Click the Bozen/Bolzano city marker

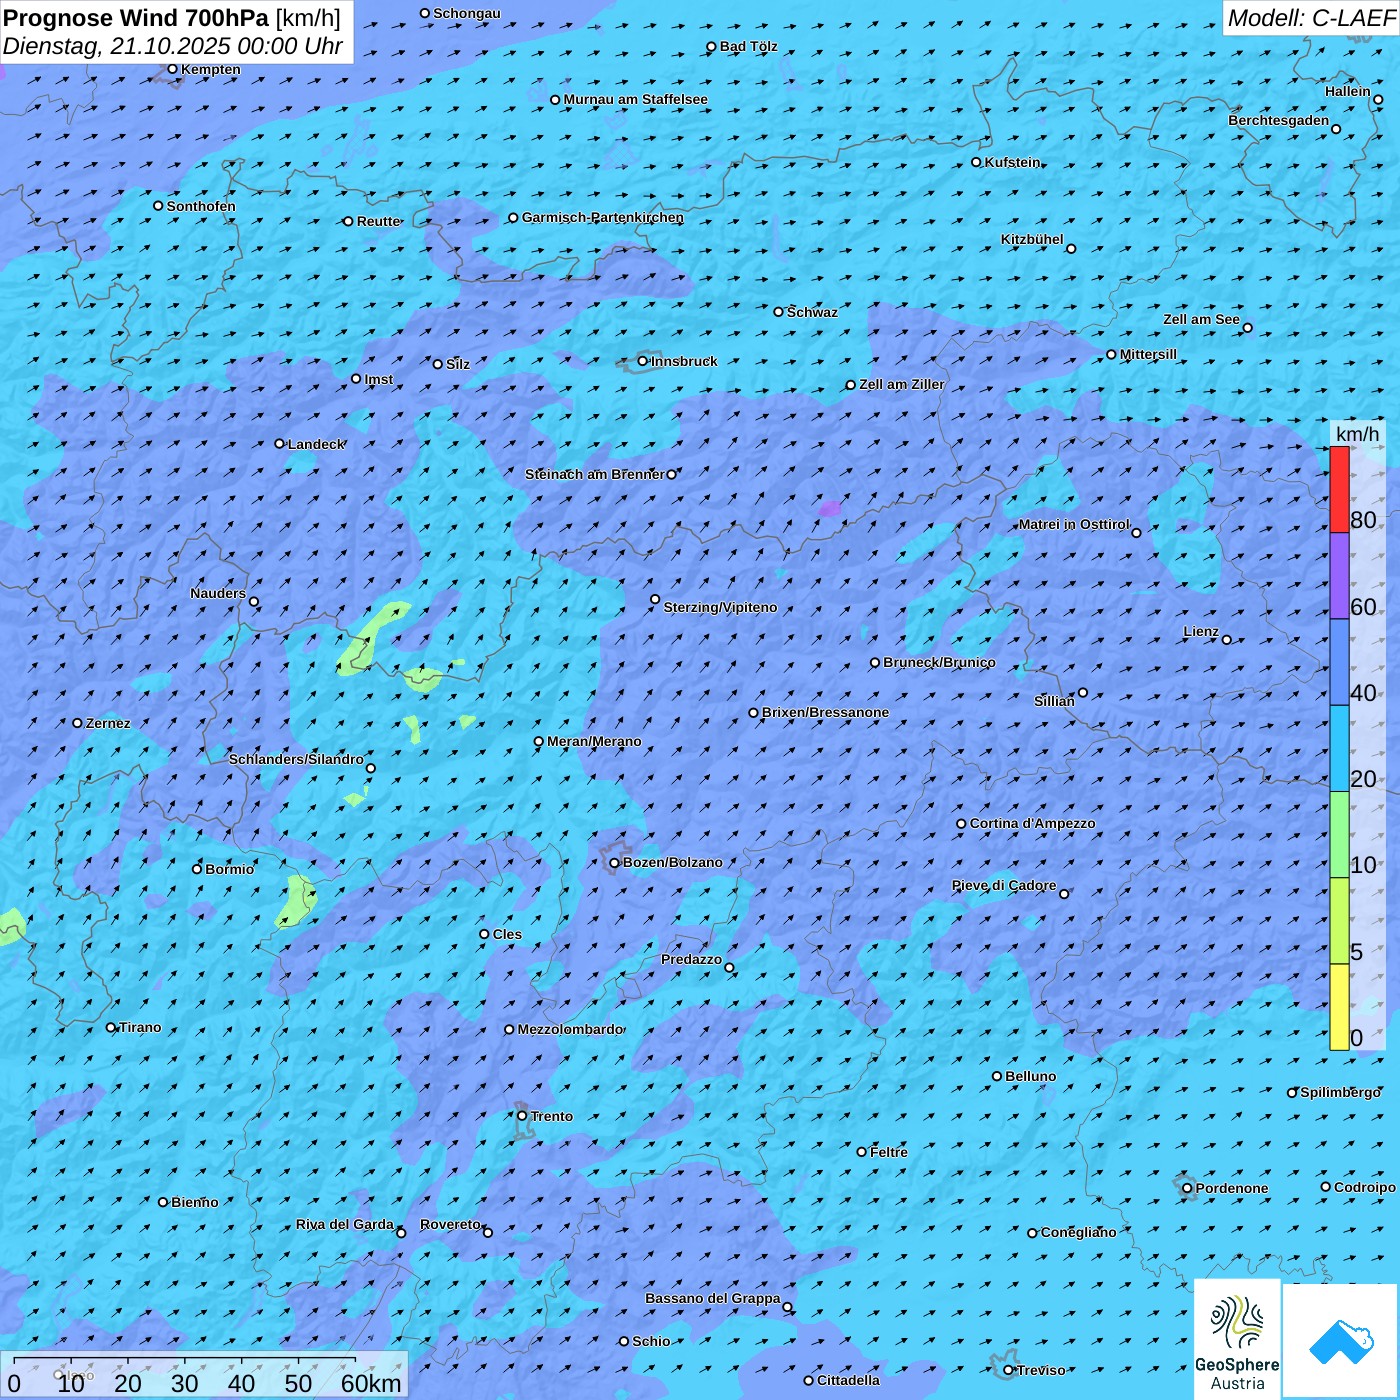tap(615, 863)
